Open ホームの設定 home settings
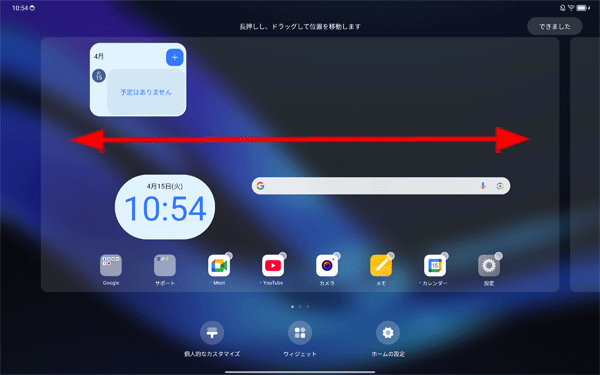This screenshot has width=600, height=375. point(388,333)
